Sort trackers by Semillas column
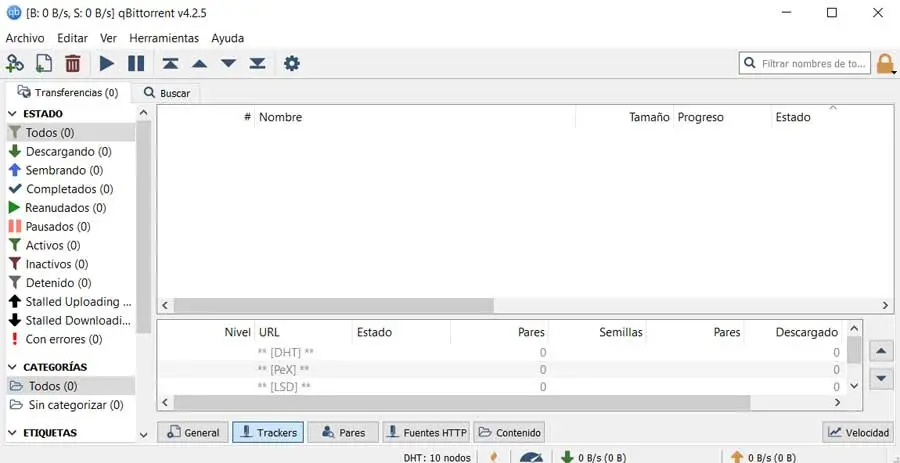 tap(597, 332)
